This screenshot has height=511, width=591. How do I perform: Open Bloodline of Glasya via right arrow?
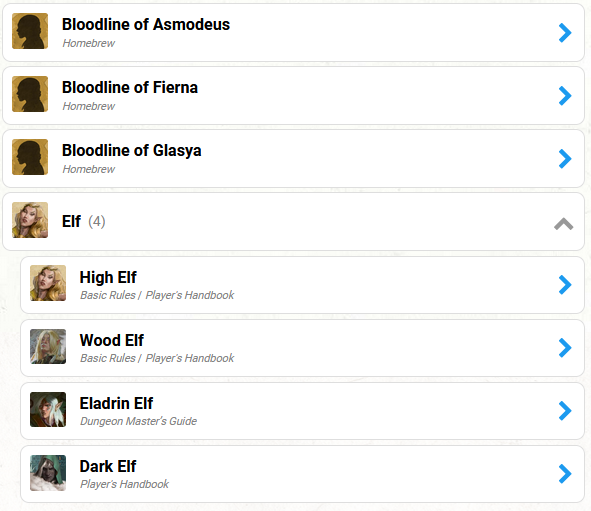(565, 159)
